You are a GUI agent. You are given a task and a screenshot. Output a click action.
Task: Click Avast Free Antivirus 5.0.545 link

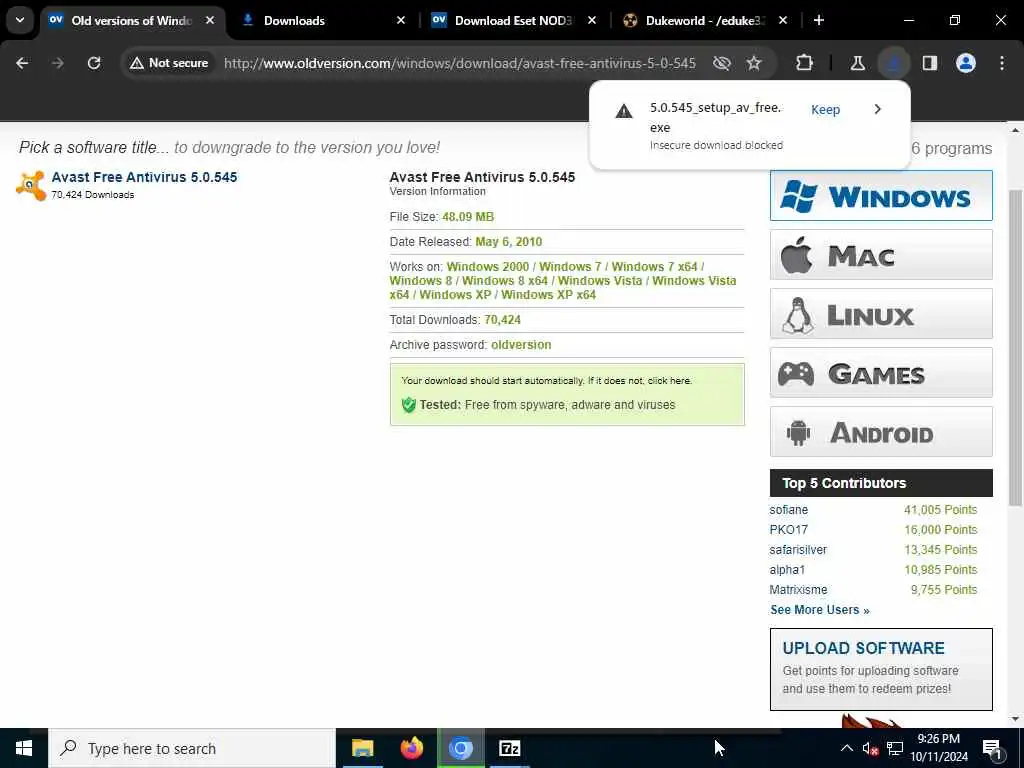click(144, 177)
